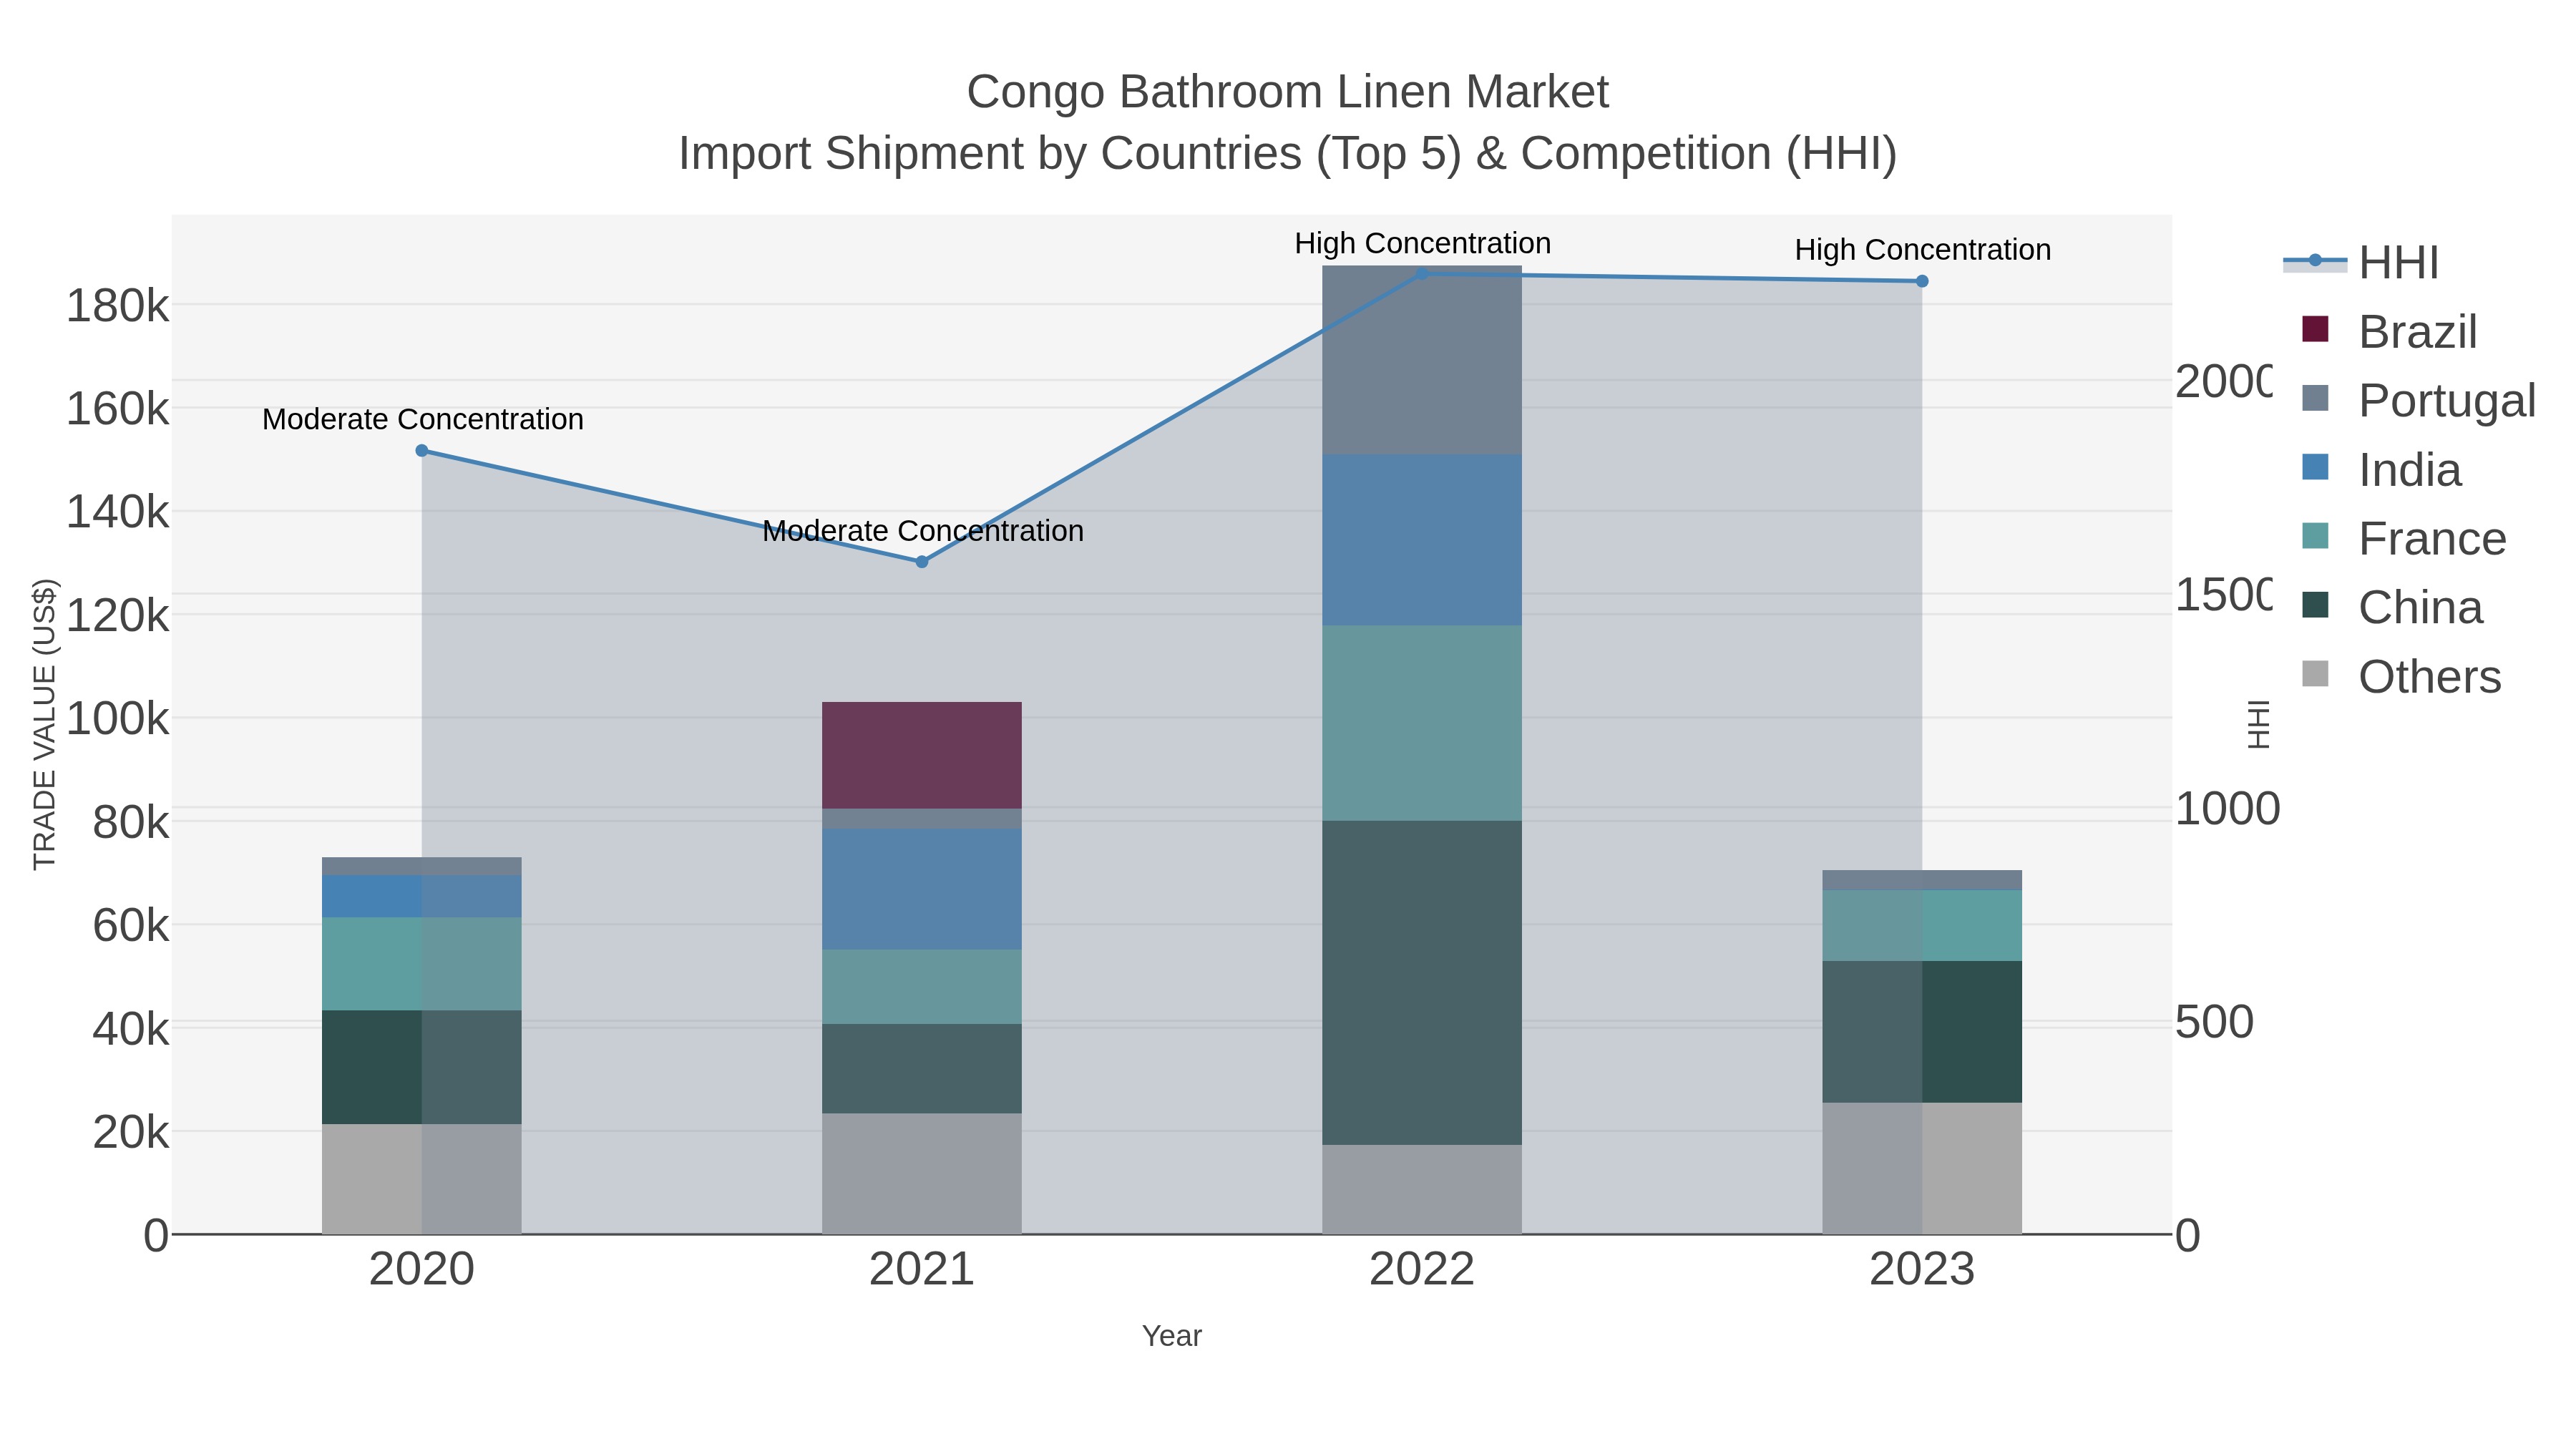Click the 1000 tick on HHI axis
Screen dimensions: 2576x1449
2228,809
